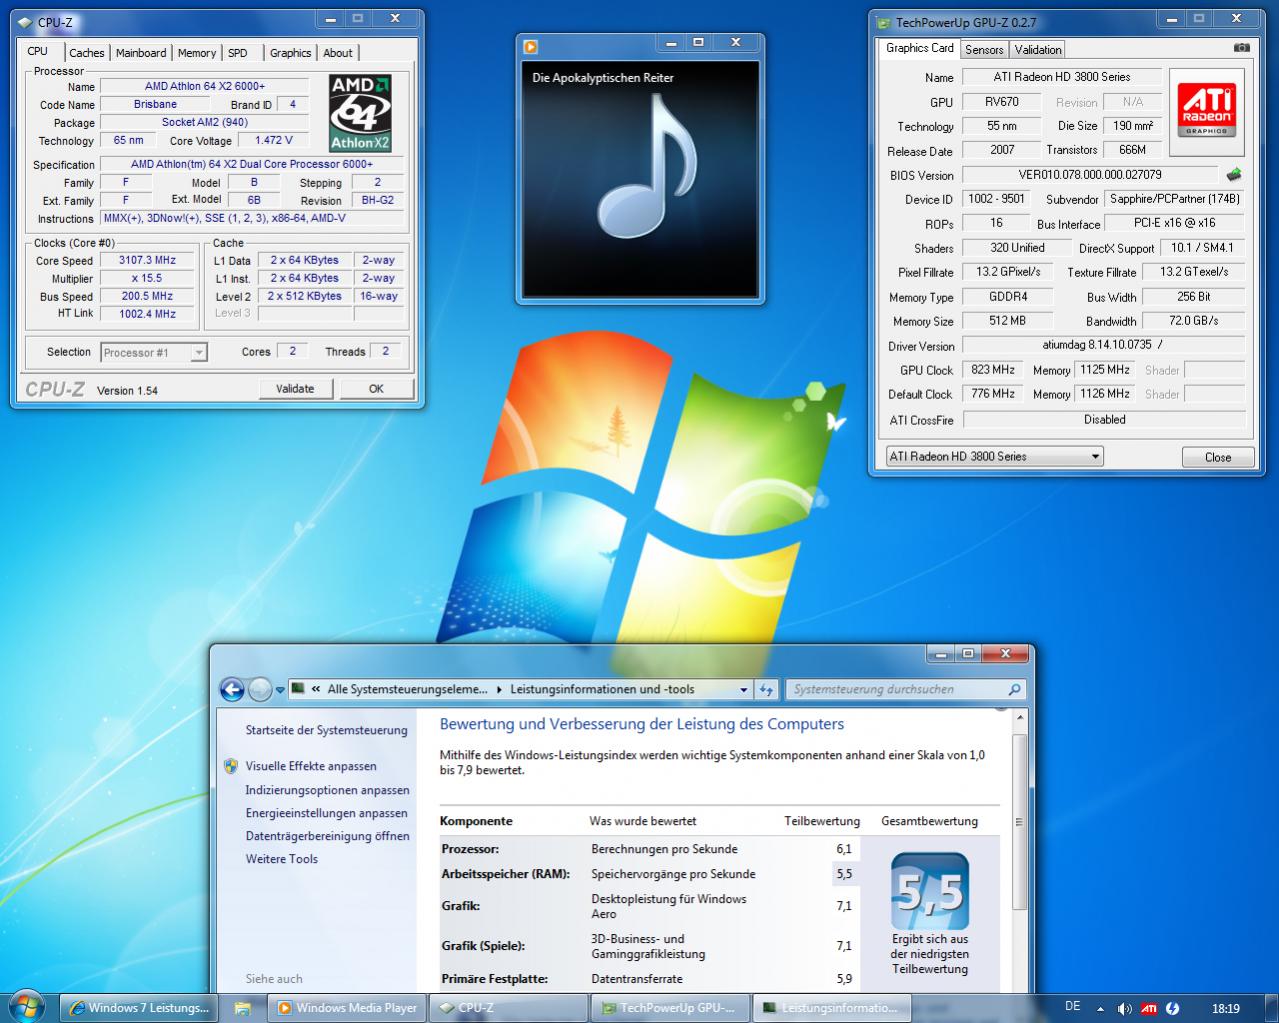Click the Windows Start orb
Viewport: 1279px width, 1023px height.
point(27,1007)
